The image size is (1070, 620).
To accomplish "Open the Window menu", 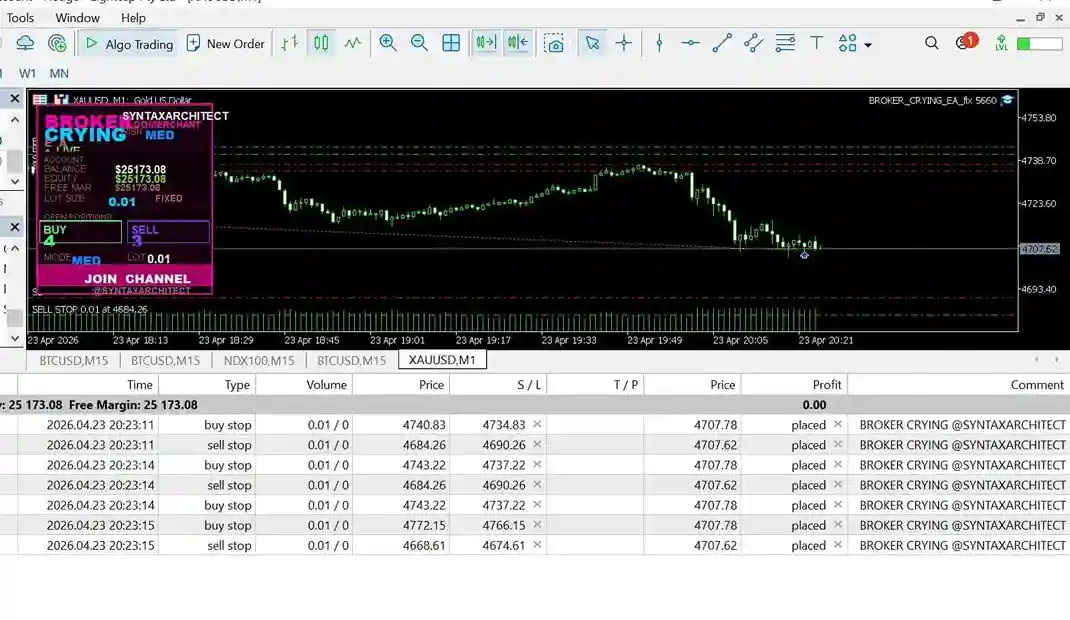I will click(77, 18).
